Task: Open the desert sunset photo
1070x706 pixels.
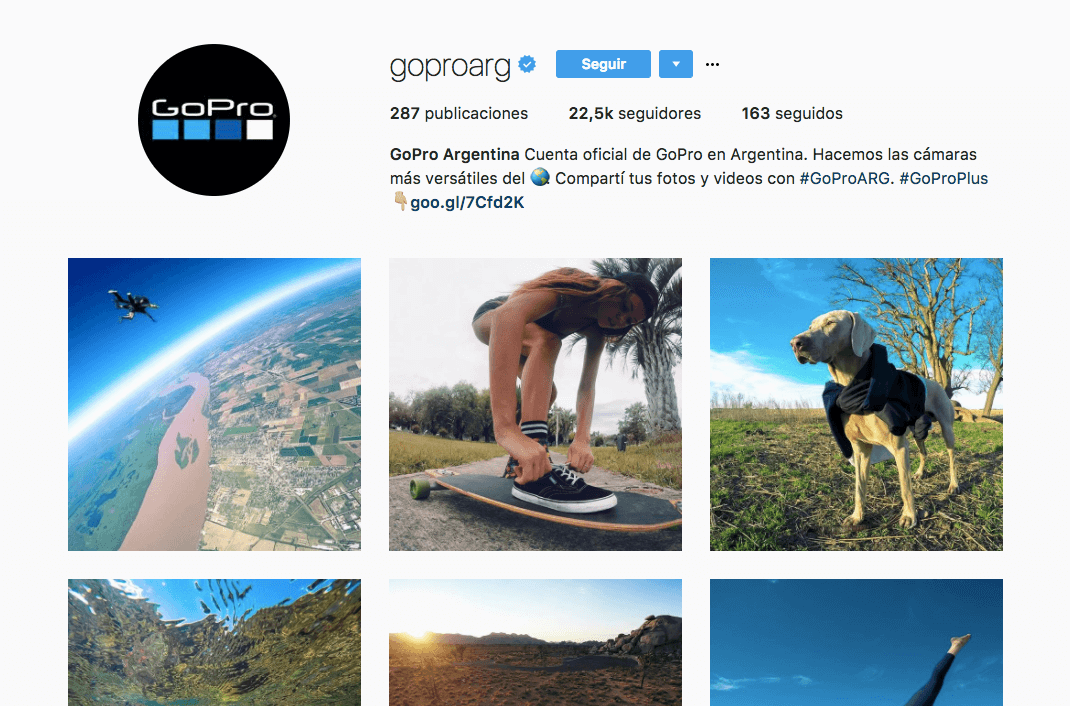Action: pyautogui.click(x=535, y=643)
